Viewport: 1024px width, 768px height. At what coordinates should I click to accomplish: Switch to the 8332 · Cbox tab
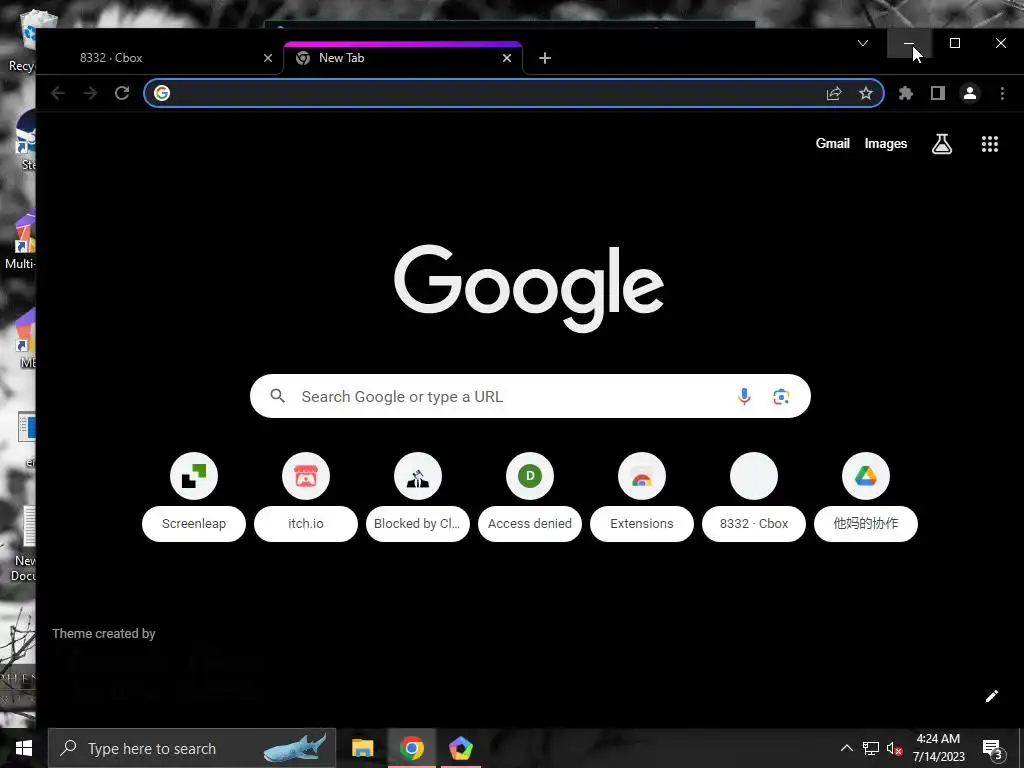coord(162,58)
